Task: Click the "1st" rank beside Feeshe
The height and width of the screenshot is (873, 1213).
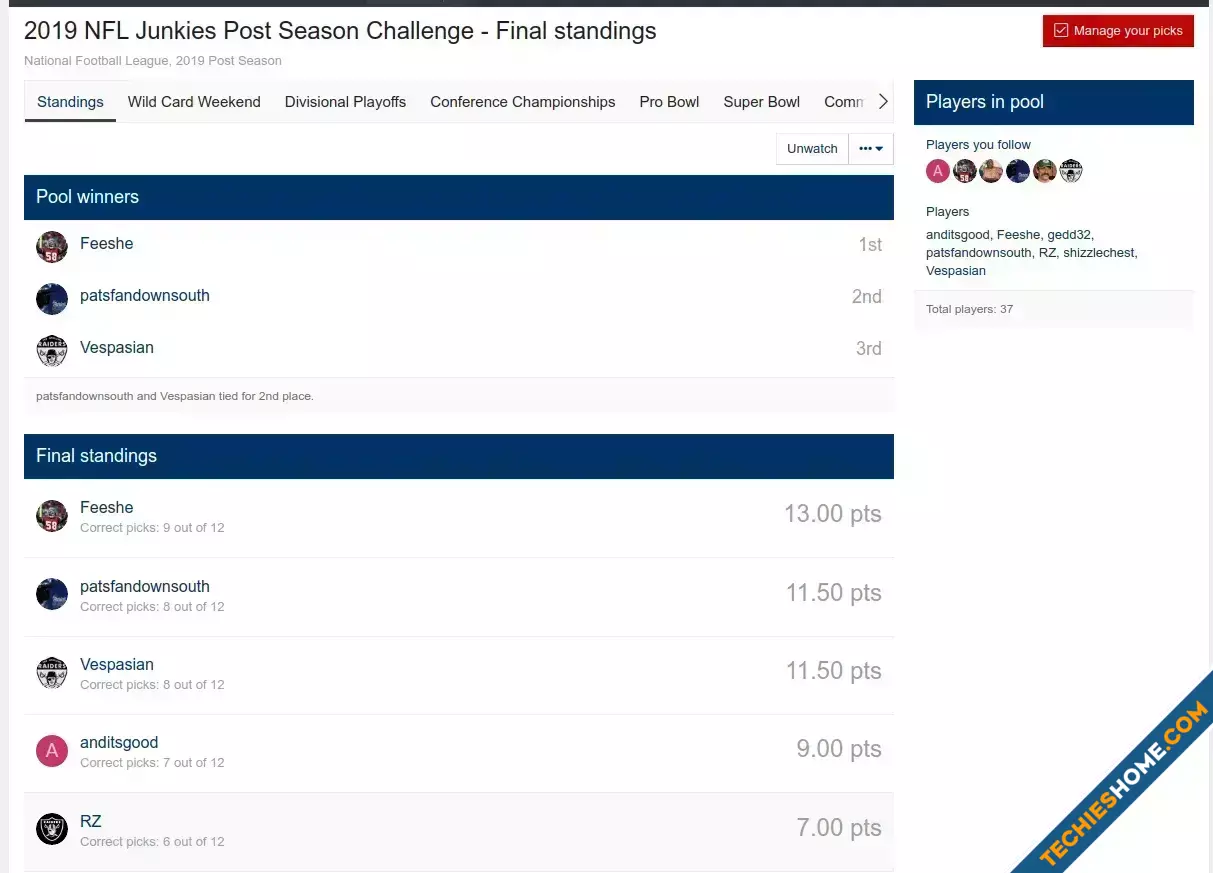Action: 870,245
